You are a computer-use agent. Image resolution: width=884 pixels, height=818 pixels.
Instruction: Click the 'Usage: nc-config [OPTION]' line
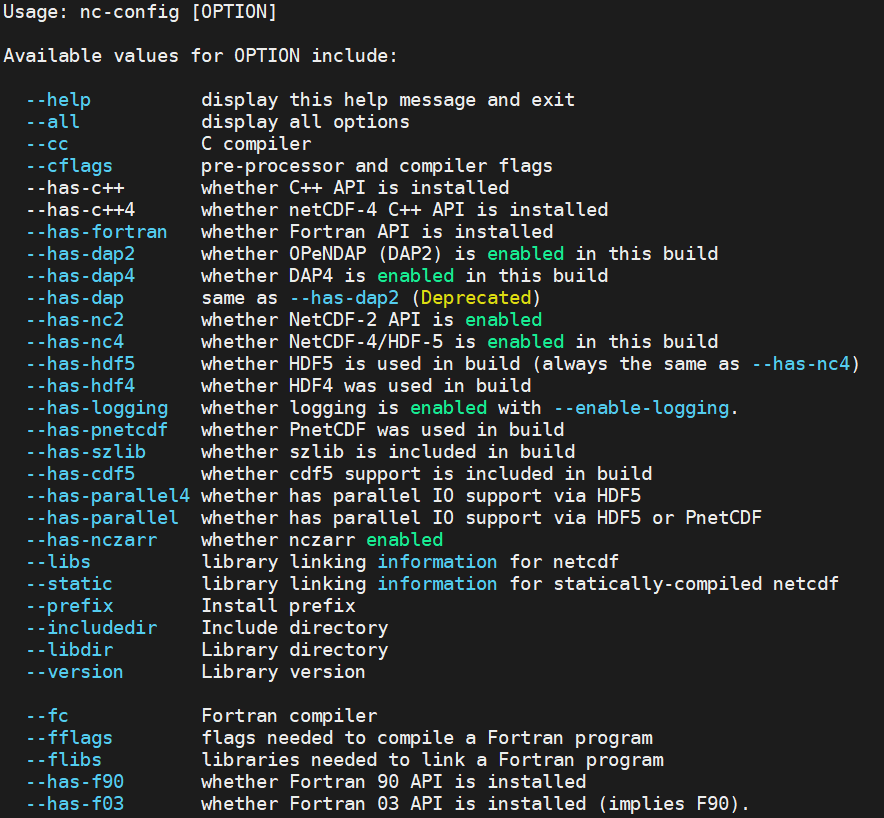140,12
